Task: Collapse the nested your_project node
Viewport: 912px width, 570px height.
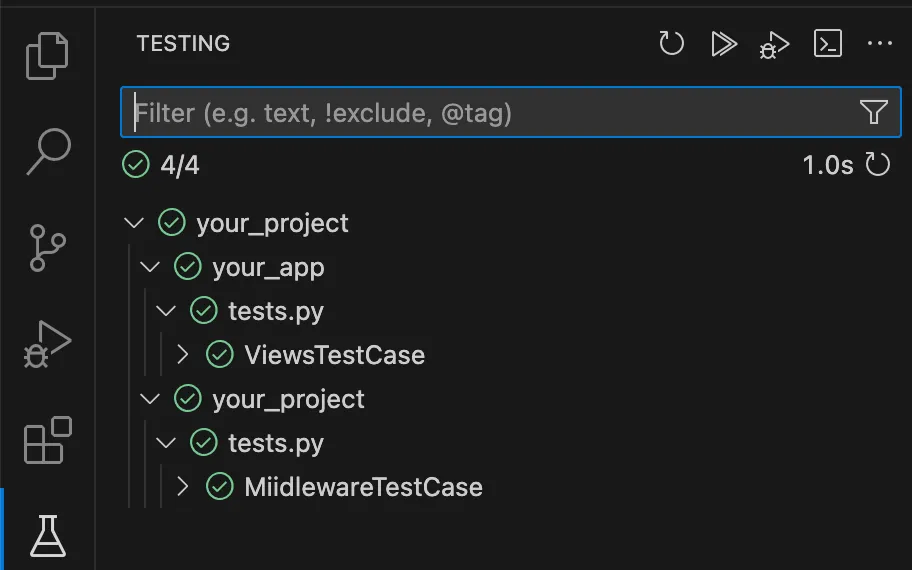Action: [150, 399]
